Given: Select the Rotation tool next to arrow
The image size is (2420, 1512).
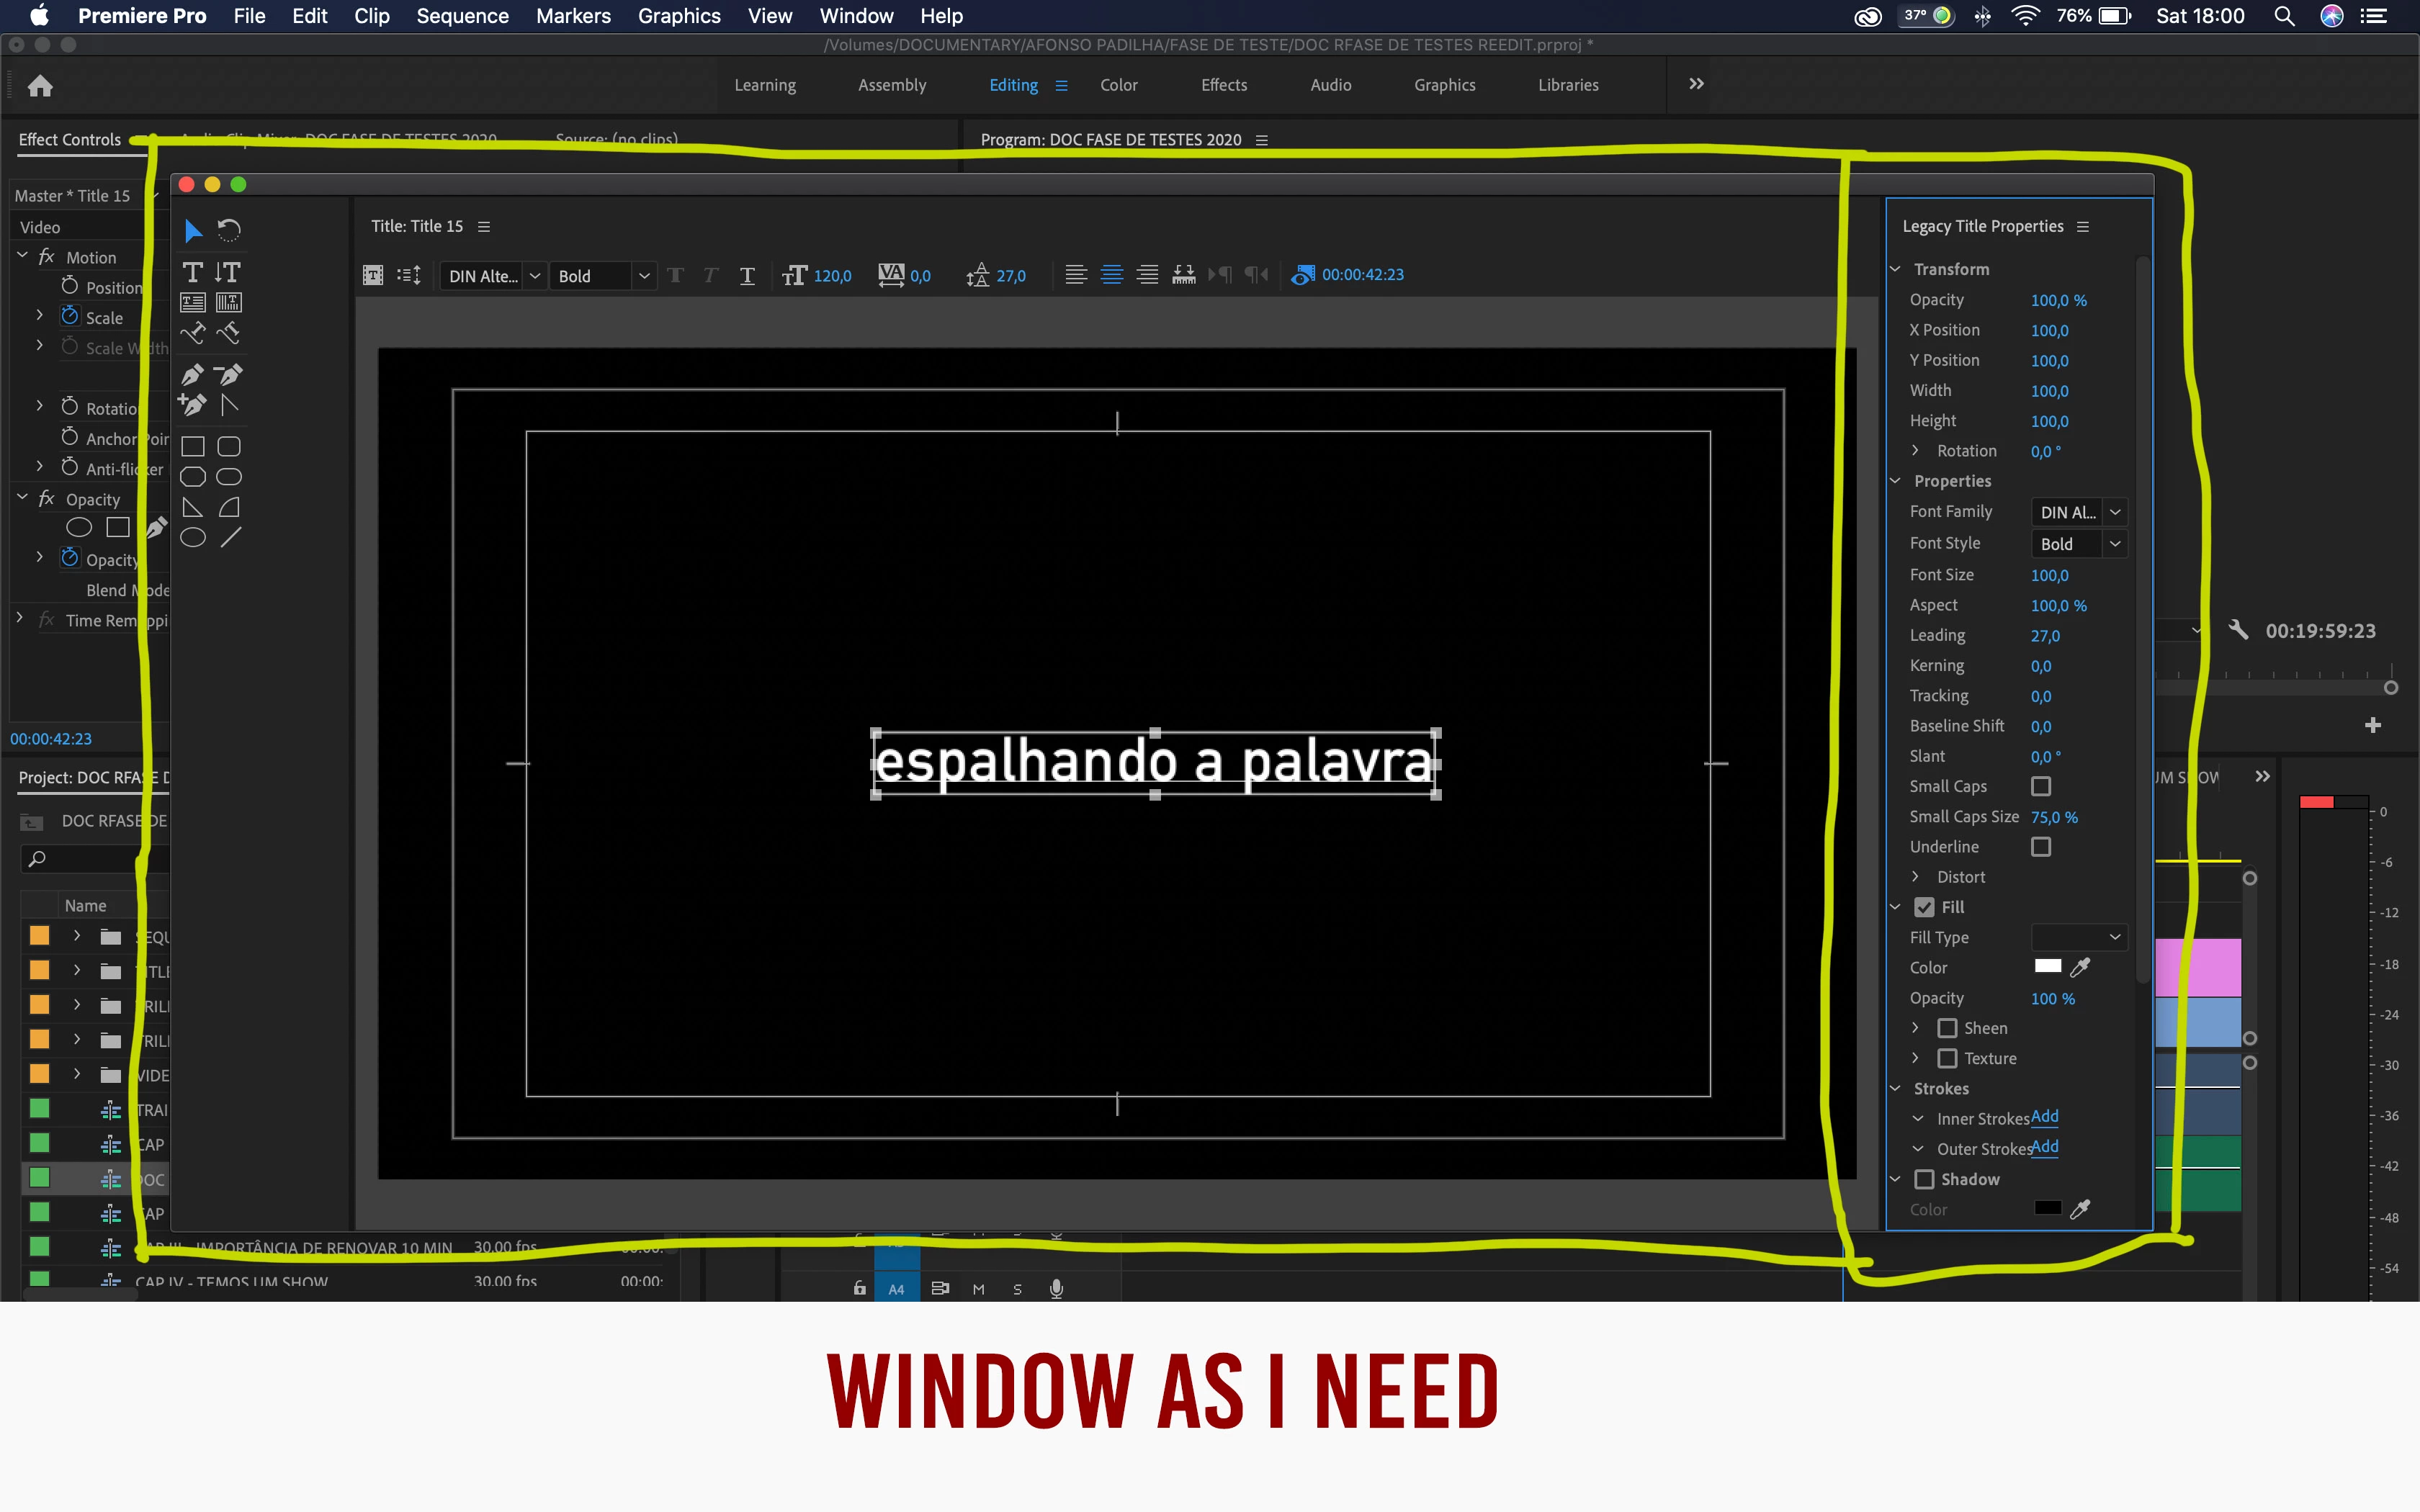Looking at the screenshot, I should 229,231.
